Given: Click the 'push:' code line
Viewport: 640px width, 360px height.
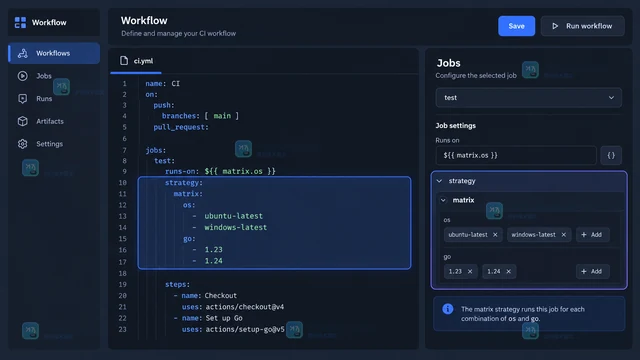Looking at the screenshot, I should (x=164, y=105).
